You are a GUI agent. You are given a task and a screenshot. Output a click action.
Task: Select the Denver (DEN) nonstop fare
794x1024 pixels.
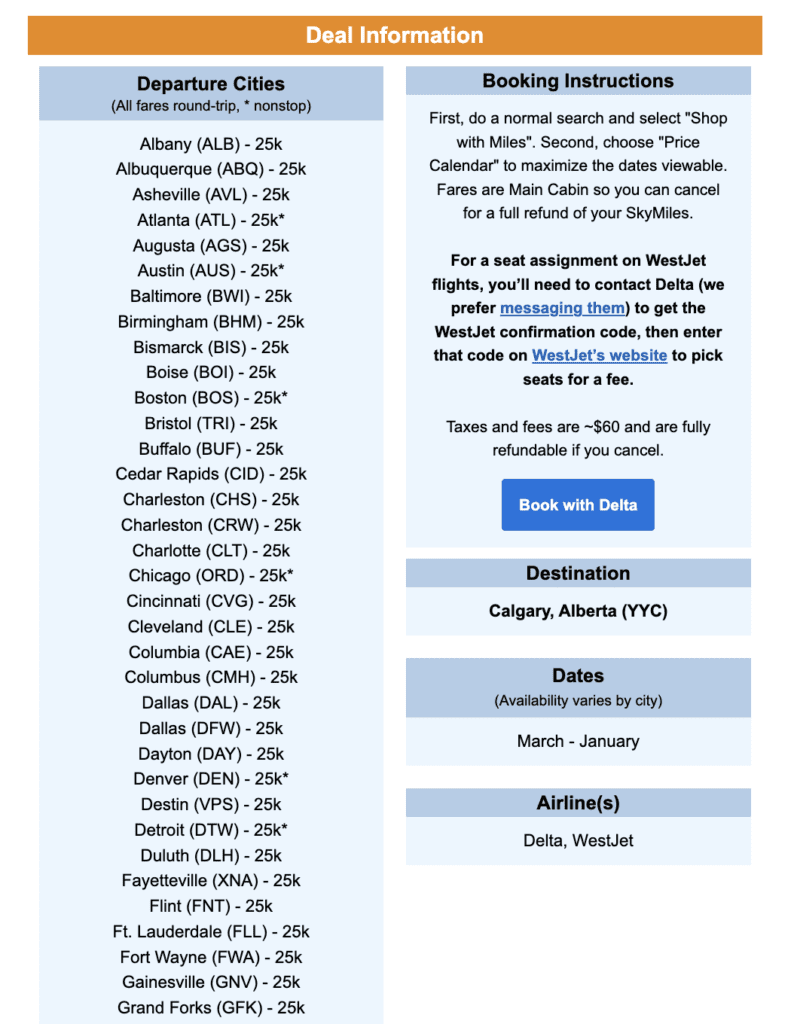[x=211, y=778]
